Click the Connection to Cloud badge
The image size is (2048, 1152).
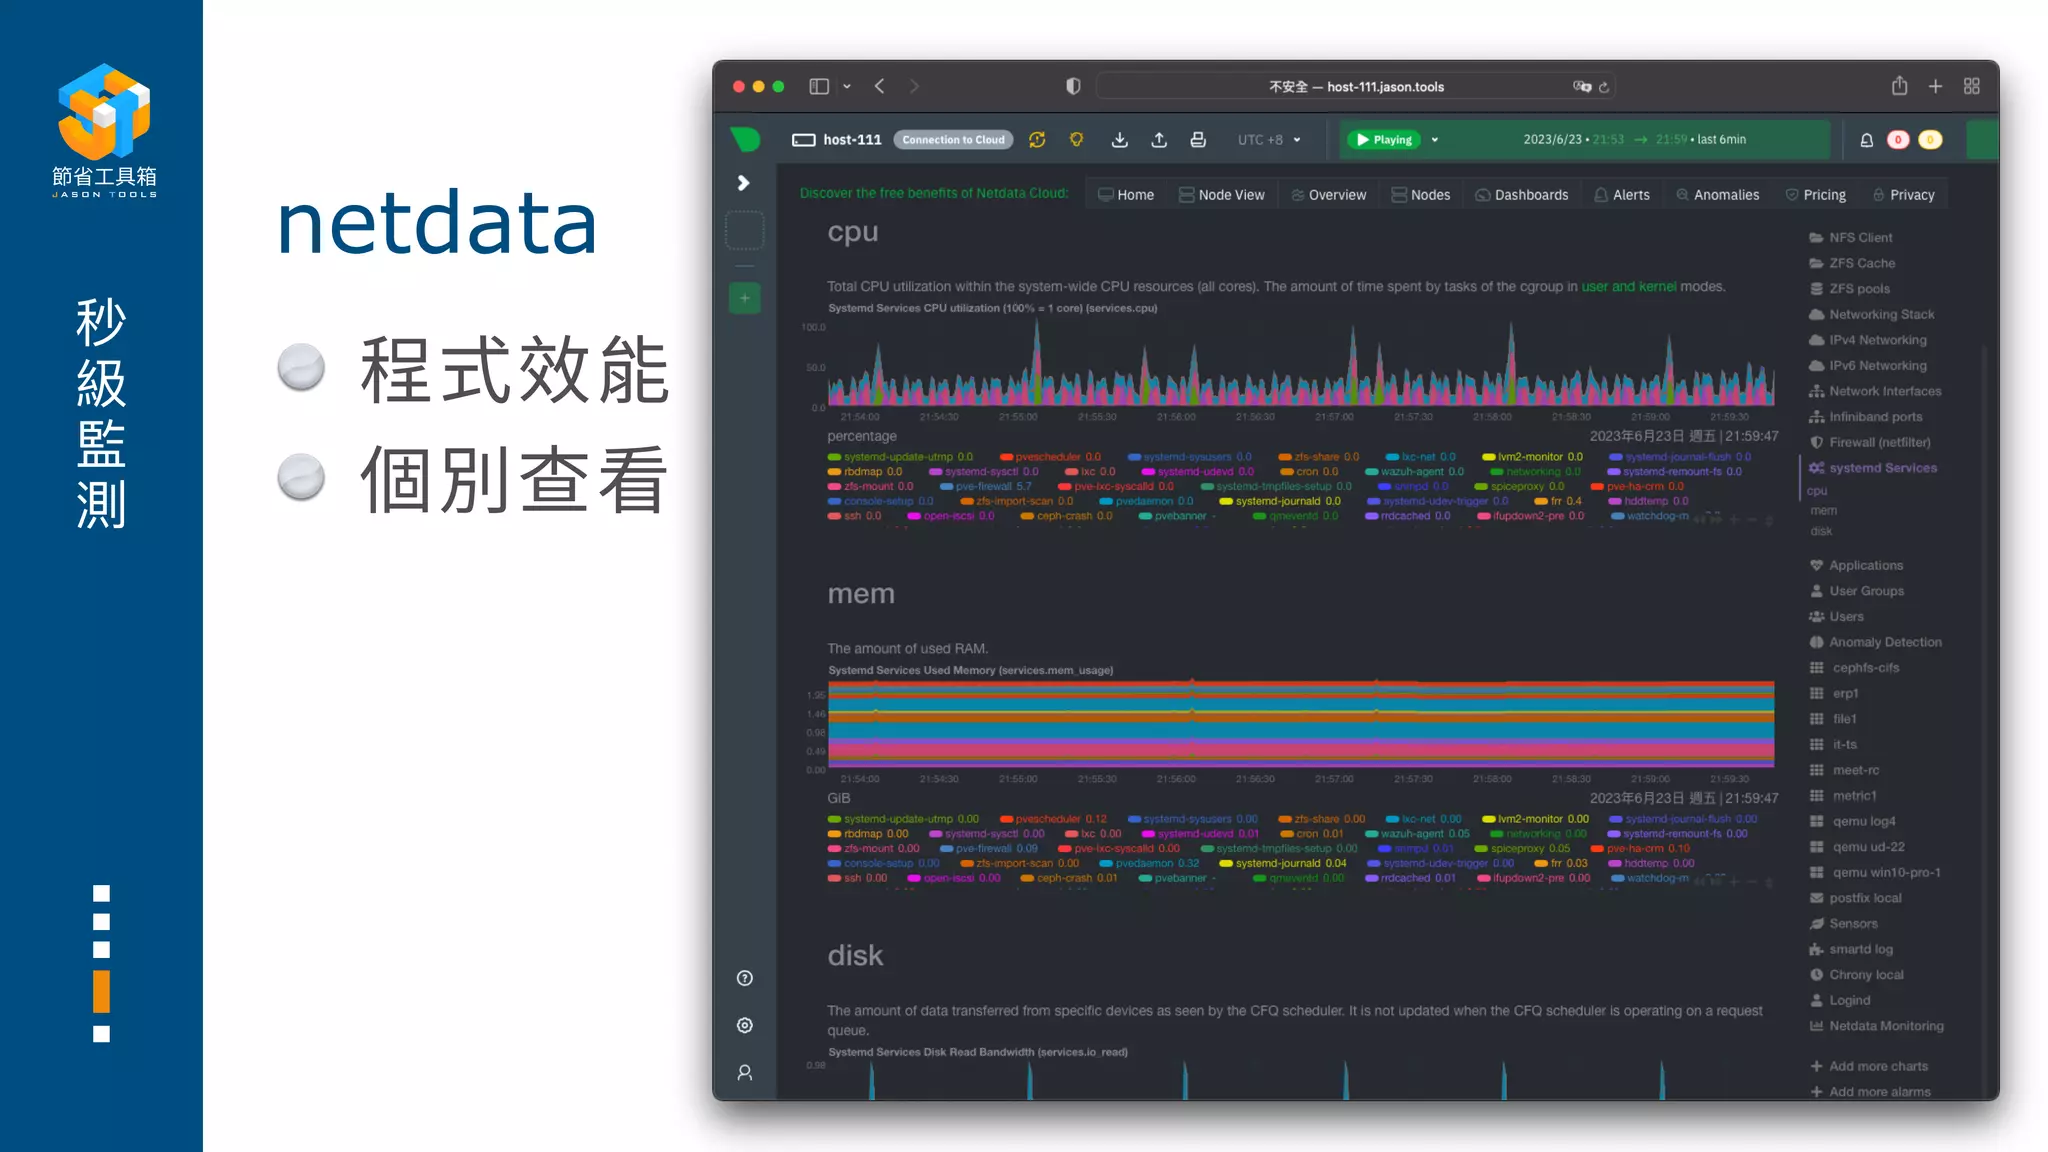click(953, 140)
